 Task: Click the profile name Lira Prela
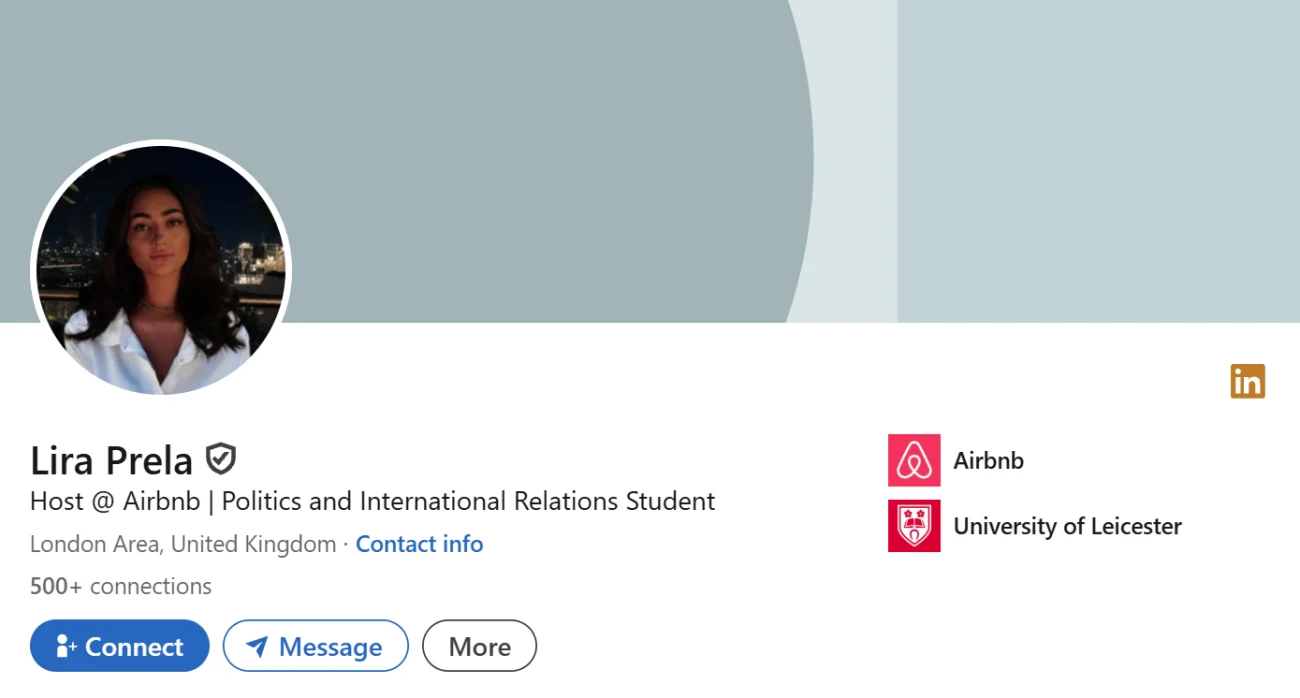tap(112, 460)
